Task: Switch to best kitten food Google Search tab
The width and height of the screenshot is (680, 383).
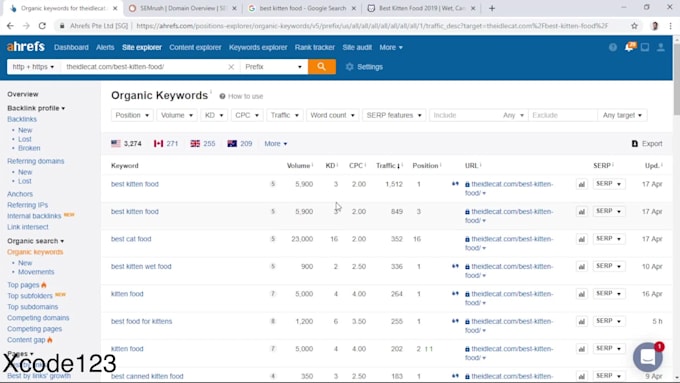Action: click(x=302, y=8)
